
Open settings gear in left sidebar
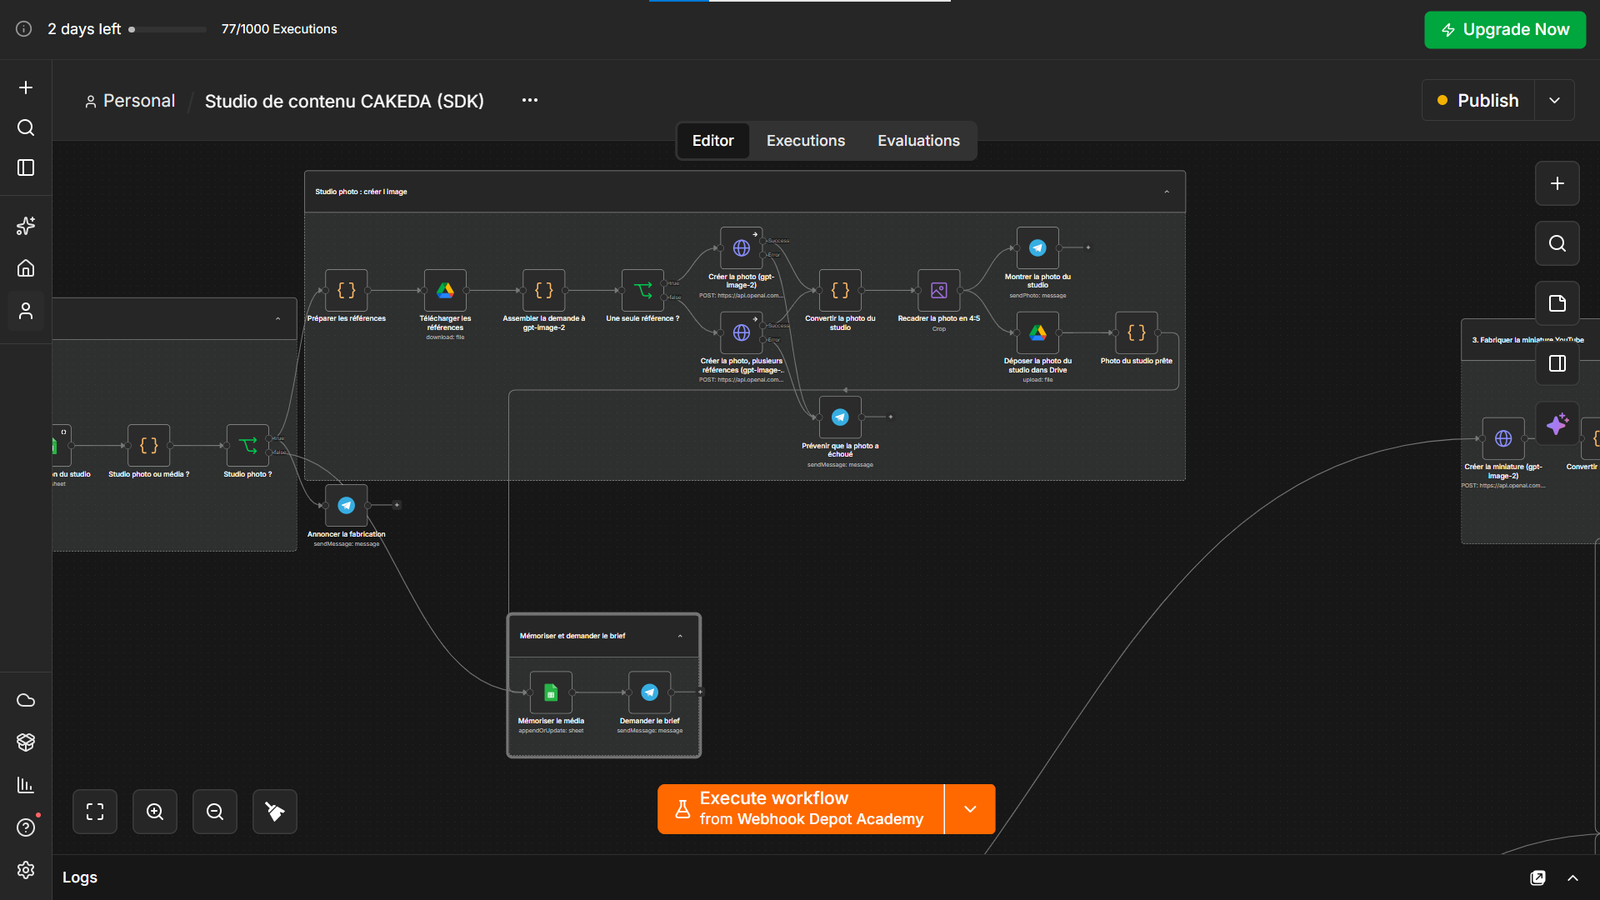point(26,870)
